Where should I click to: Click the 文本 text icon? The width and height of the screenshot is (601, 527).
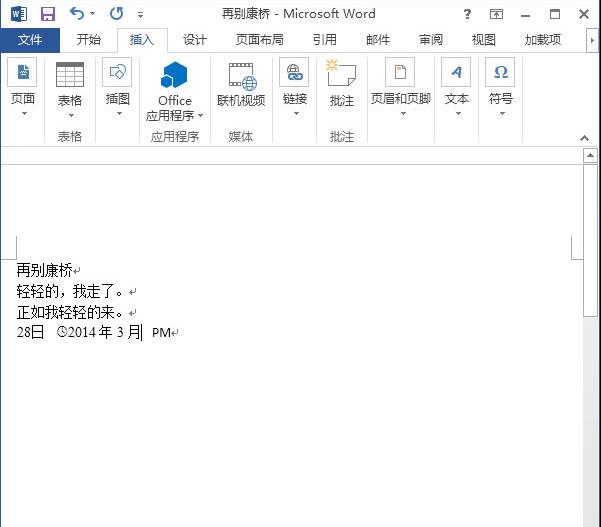pyautogui.click(x=456, y=72)
